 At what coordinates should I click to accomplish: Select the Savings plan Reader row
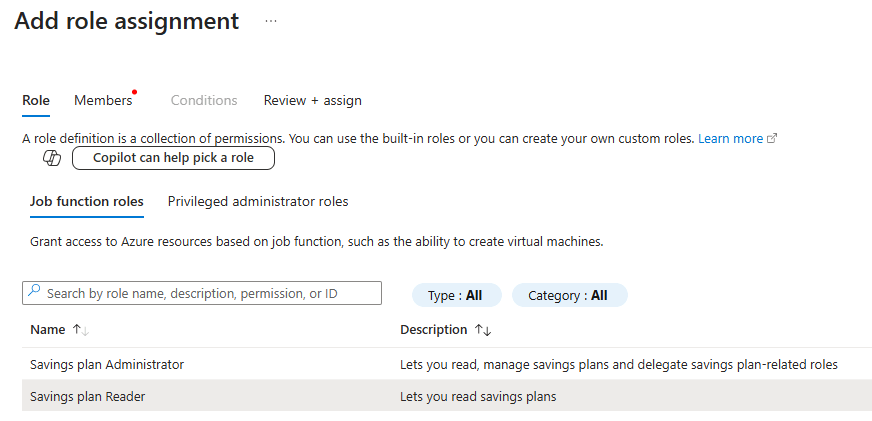88,396
